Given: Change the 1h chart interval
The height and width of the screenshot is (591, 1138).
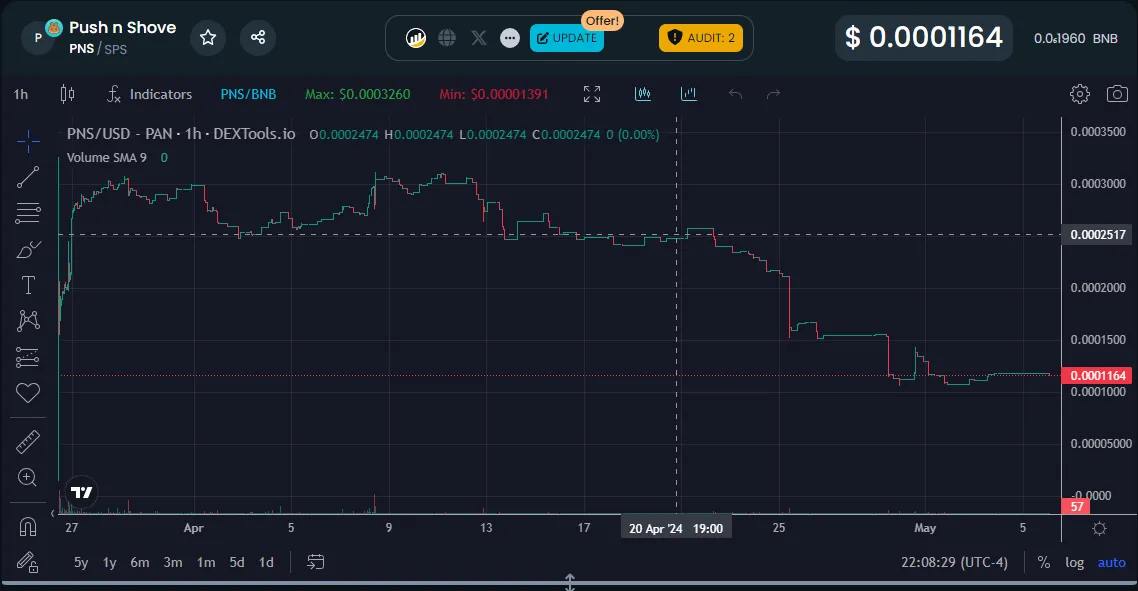Looking at the screenshot, I should (x=21, y=94).
